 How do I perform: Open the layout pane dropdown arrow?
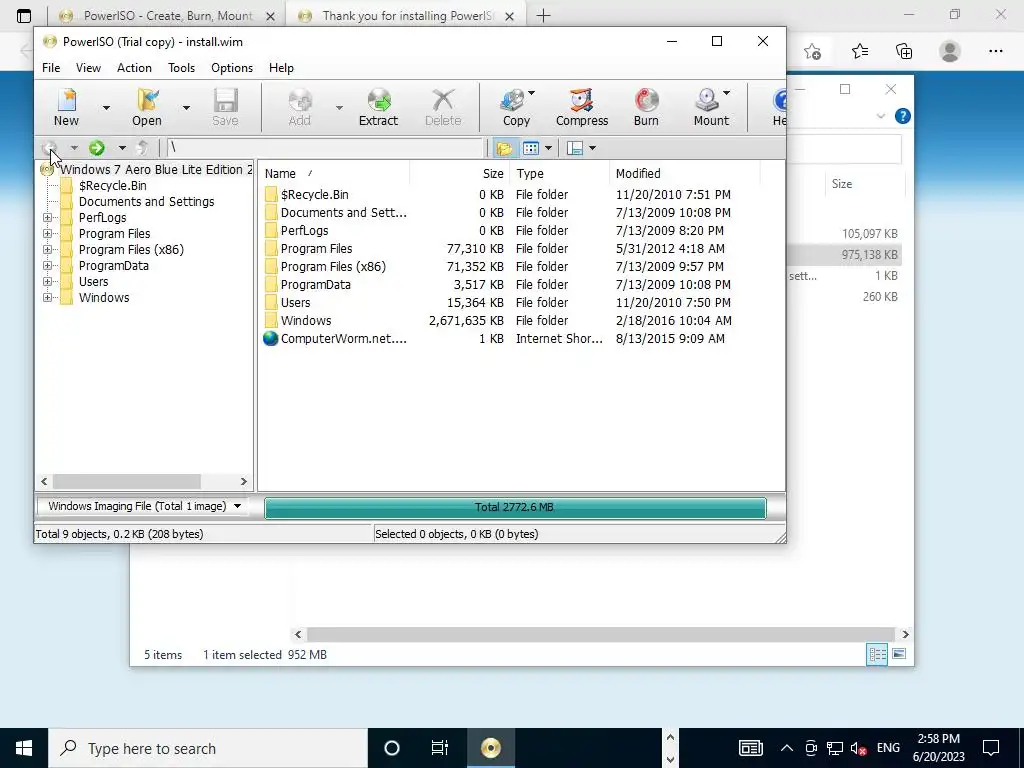click(x=592, y=148)
